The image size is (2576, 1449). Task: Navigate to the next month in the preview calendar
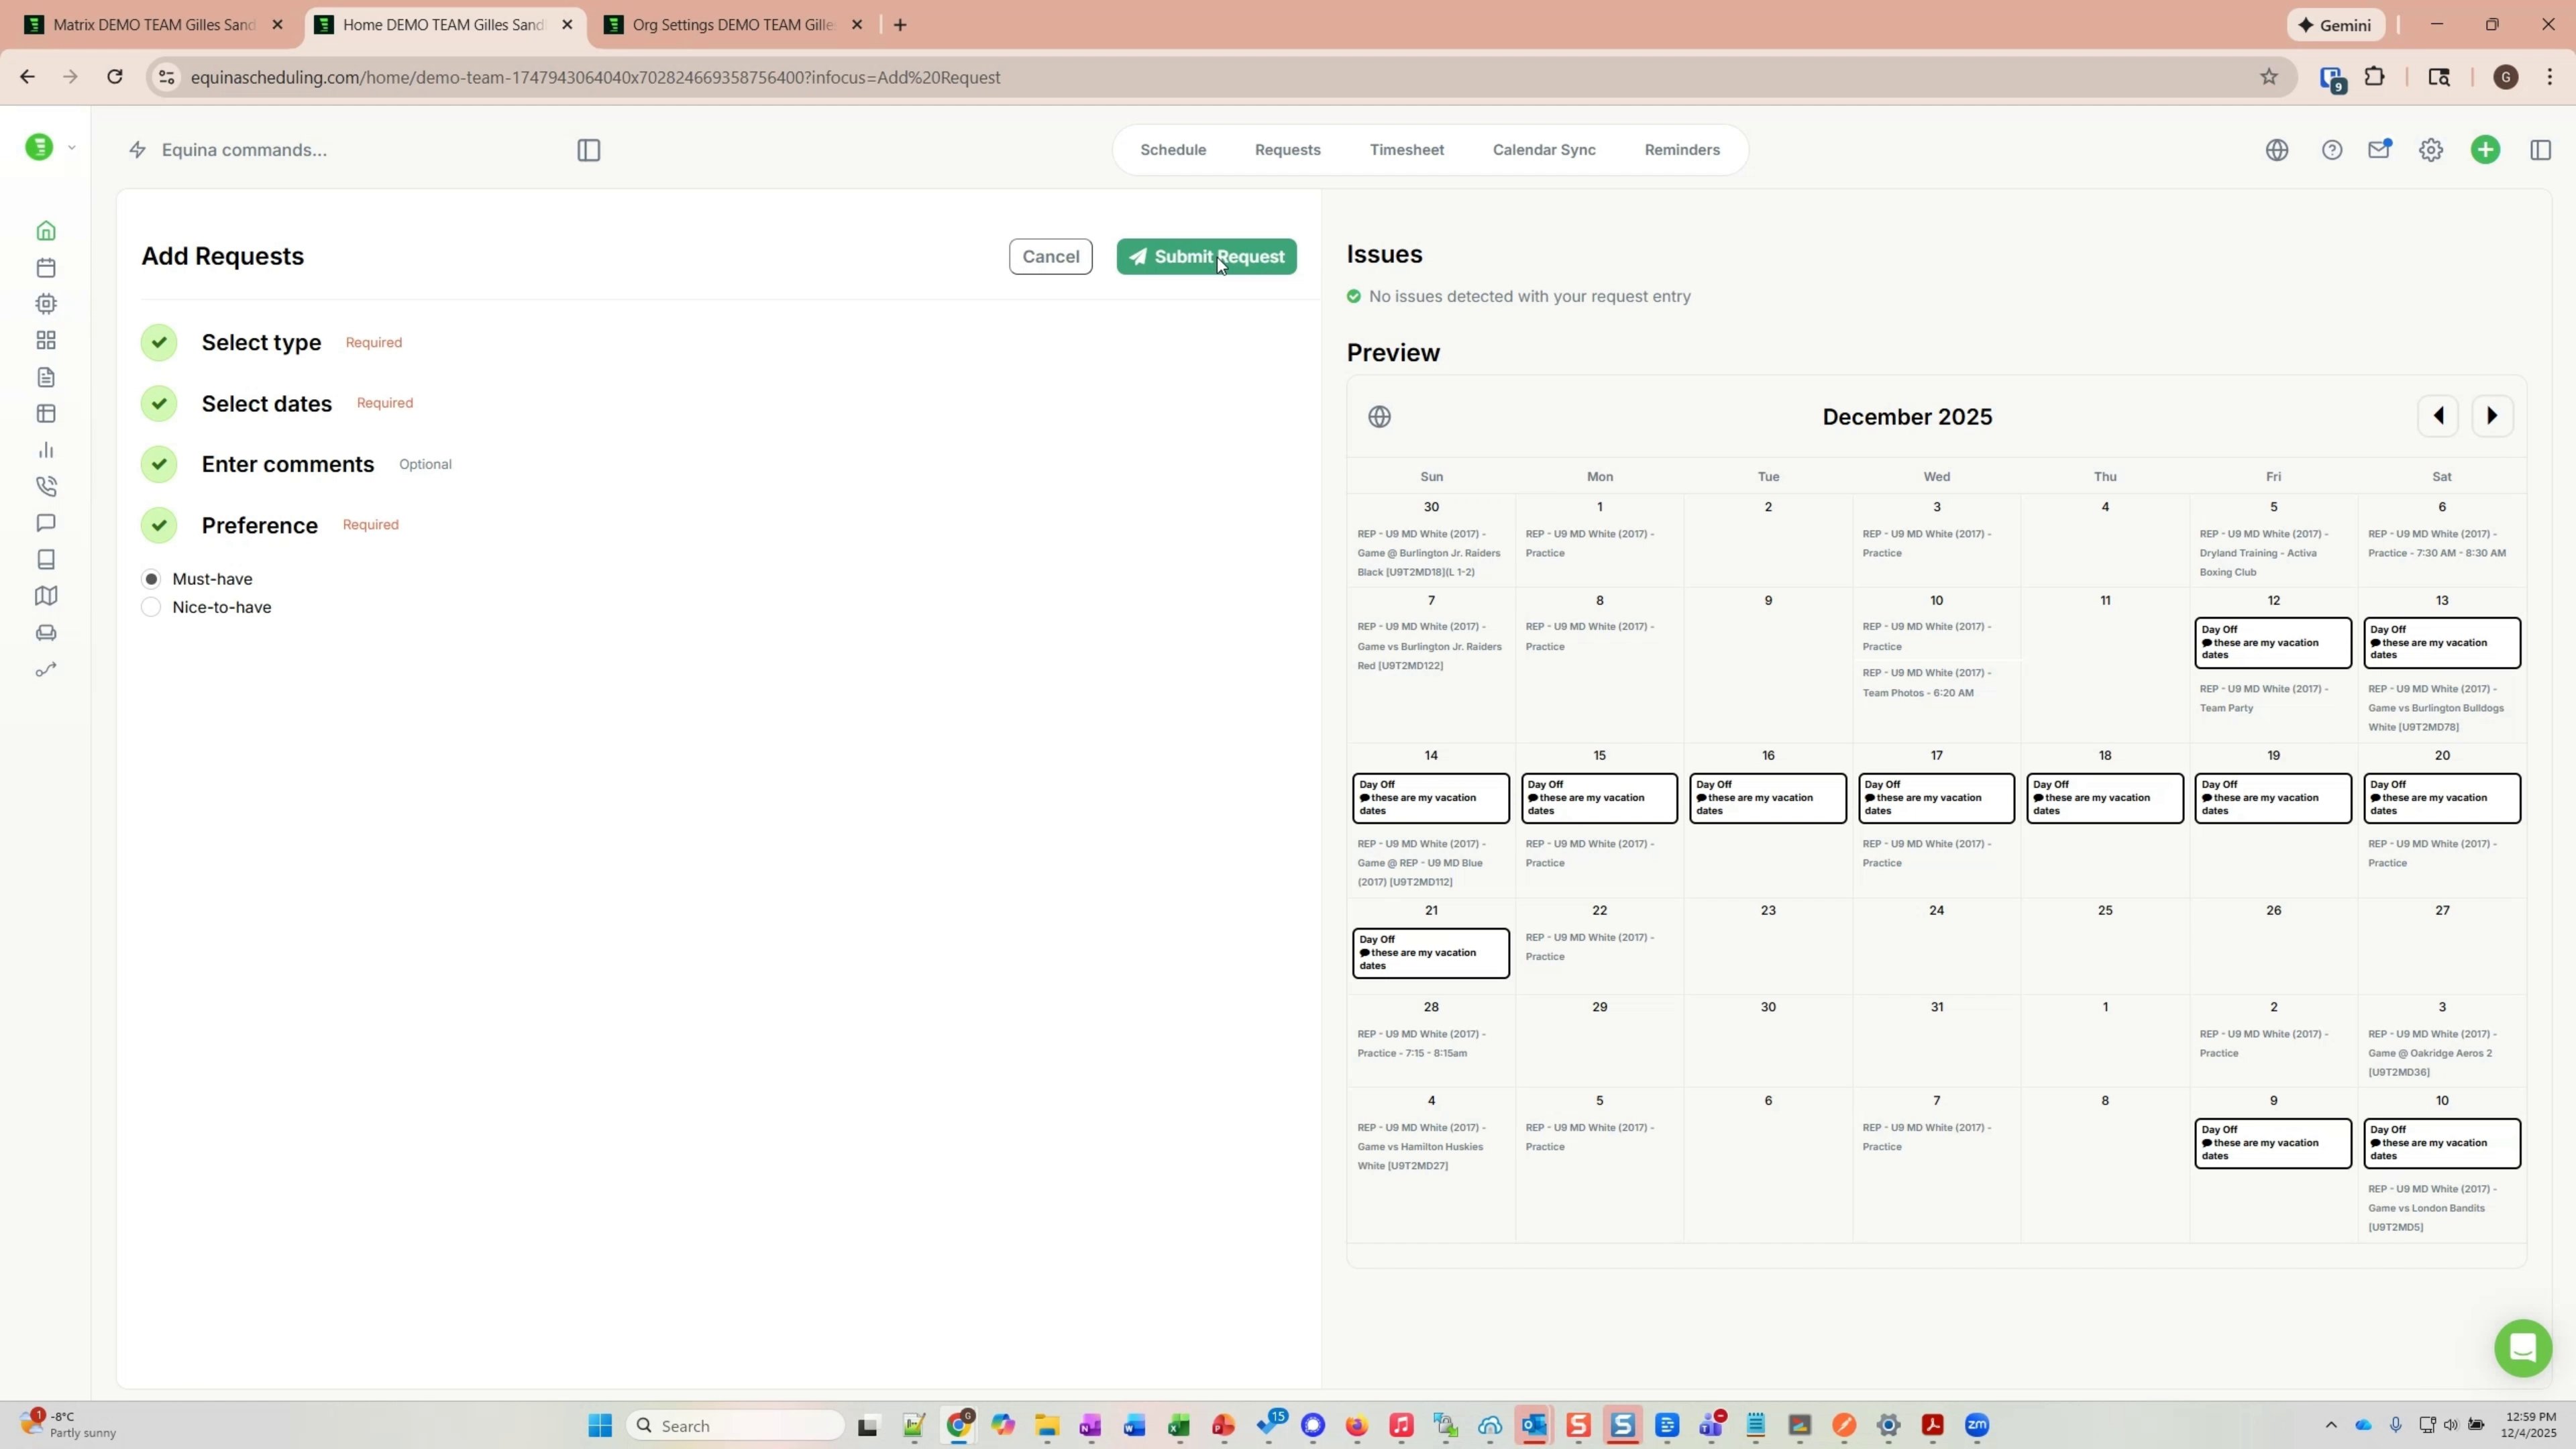pyautogui.click(x=2492, y=415)
